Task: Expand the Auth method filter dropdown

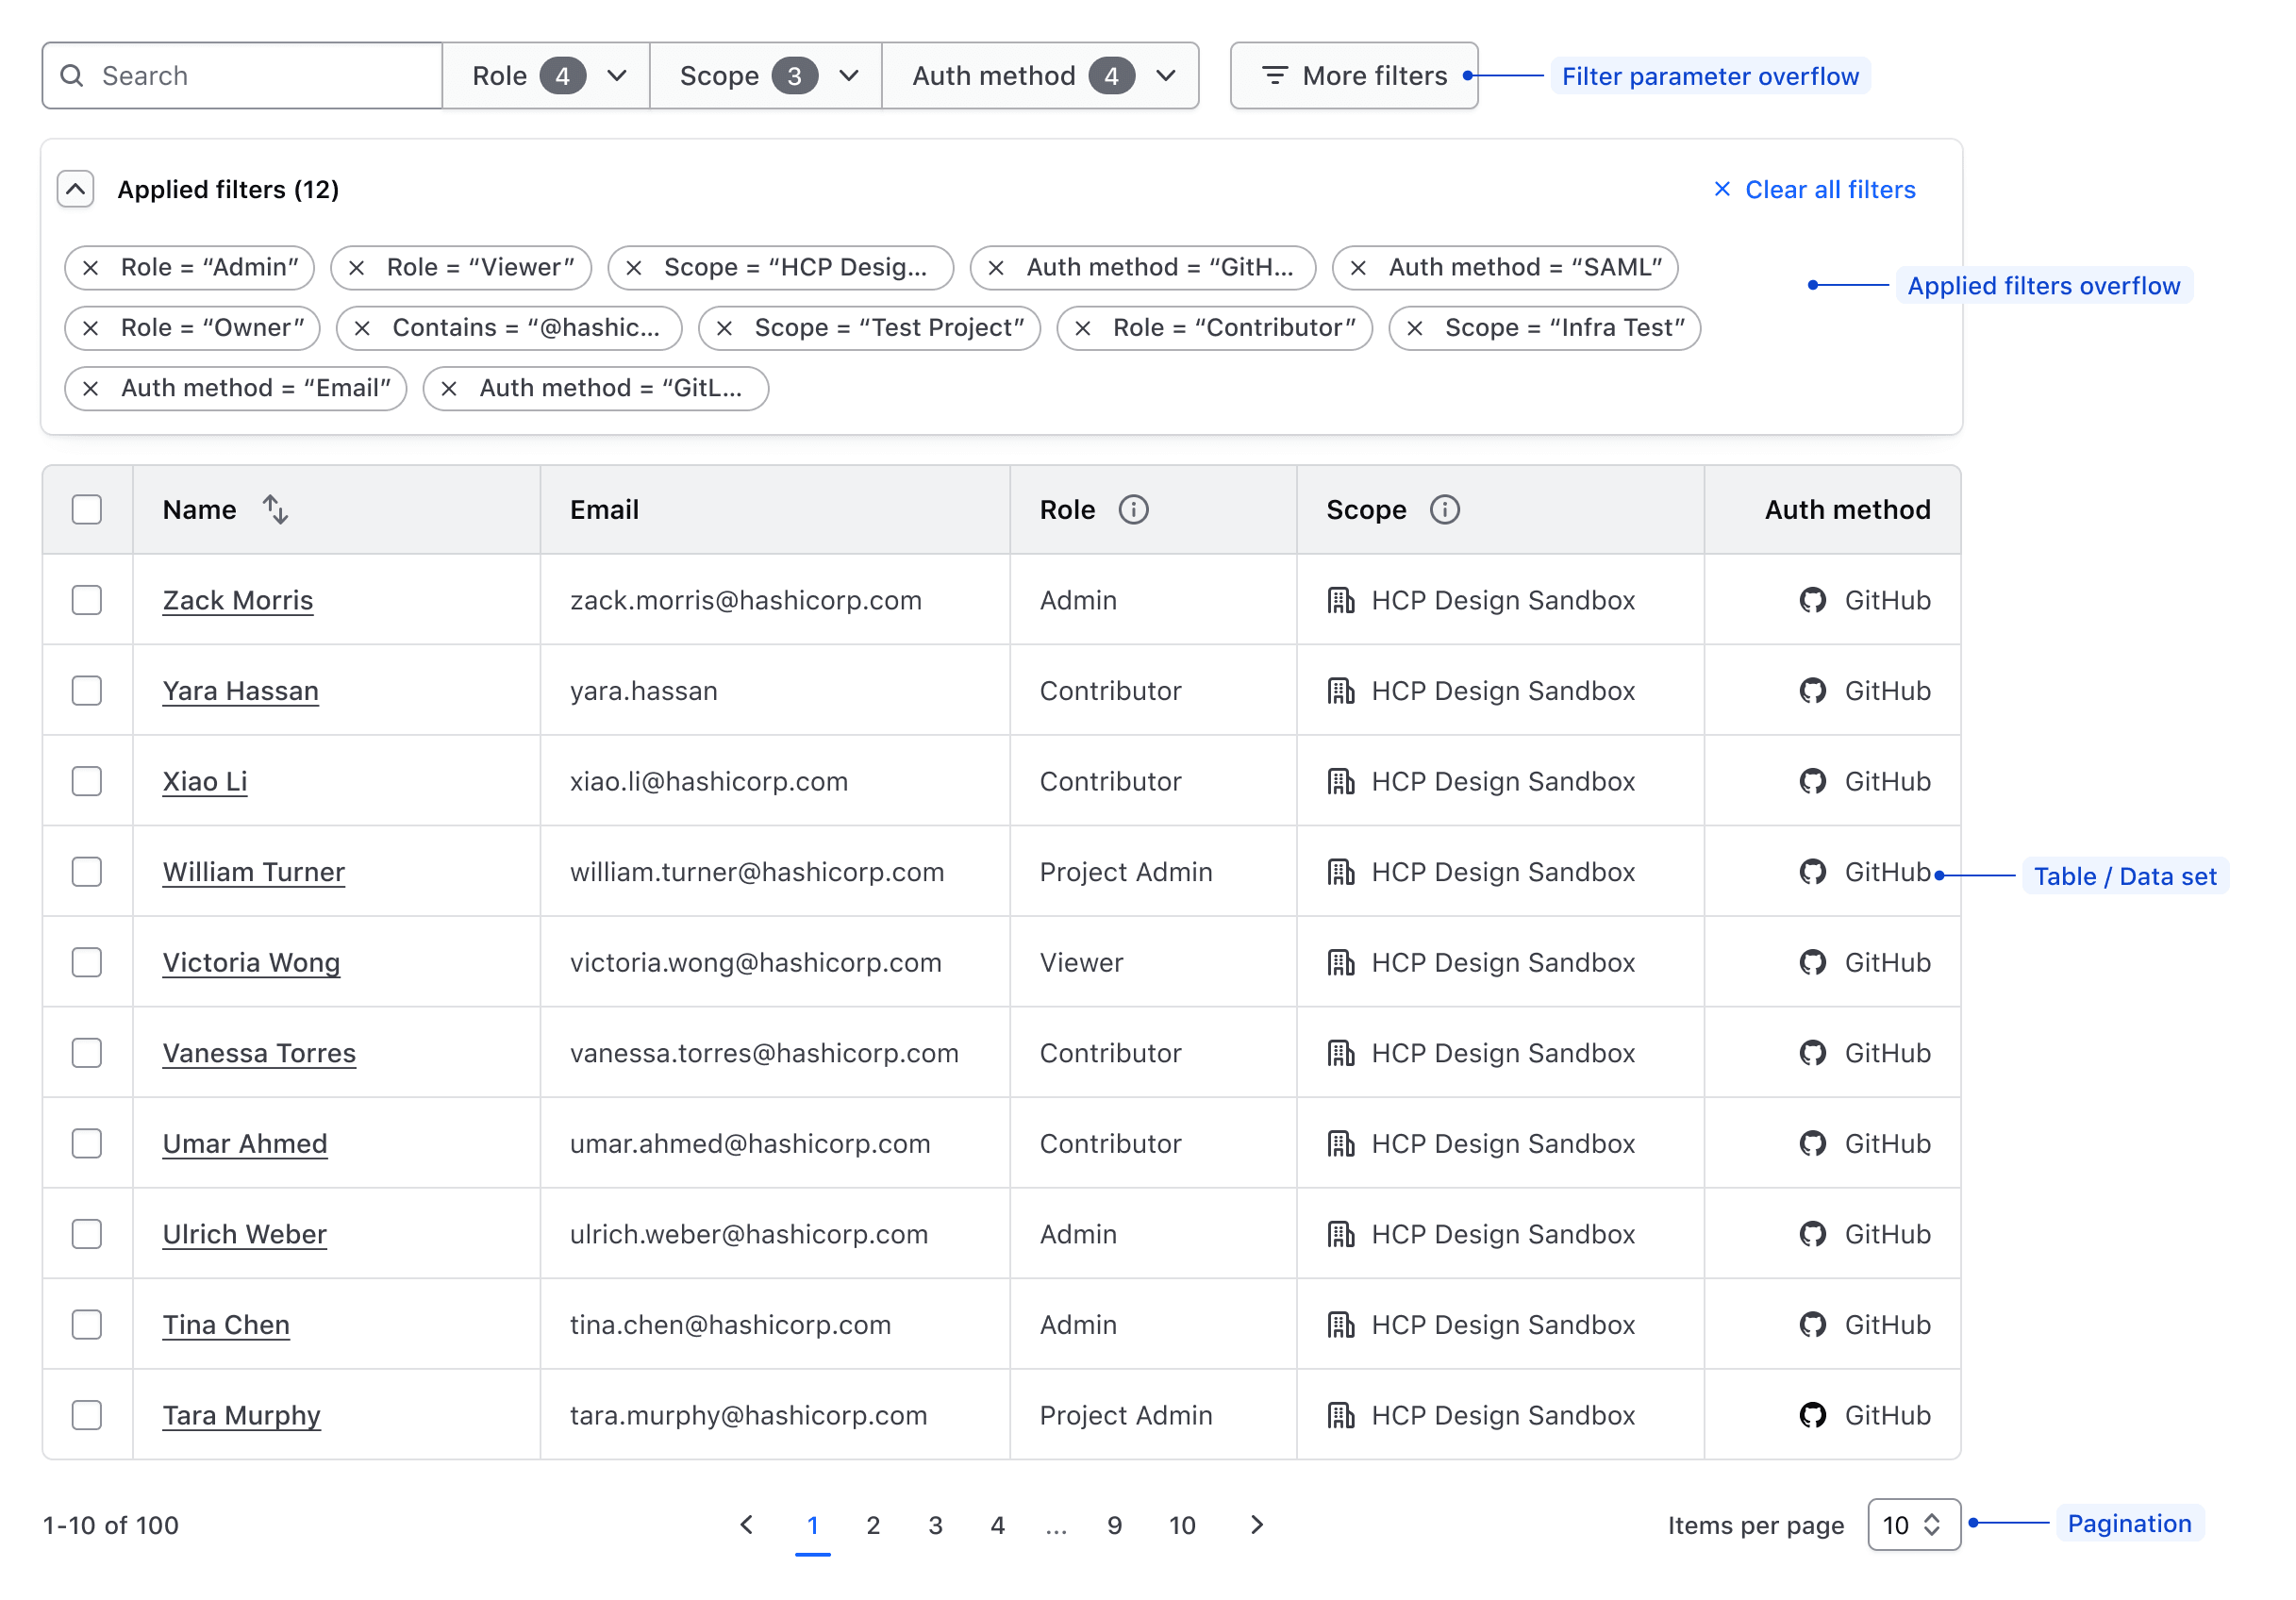Action: point(1040,75)
